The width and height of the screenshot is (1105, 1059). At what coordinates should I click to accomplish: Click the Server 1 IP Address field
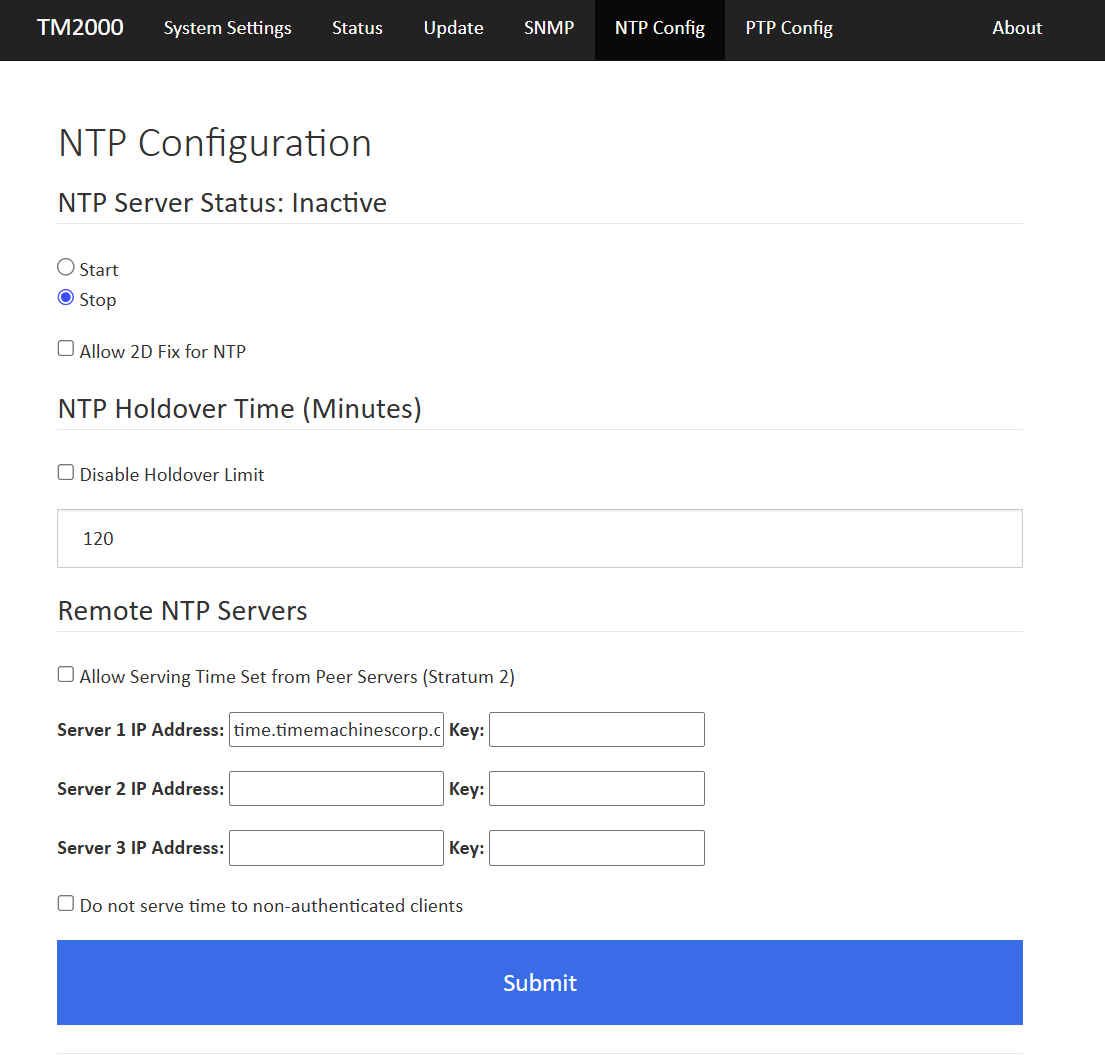[336, 729]
